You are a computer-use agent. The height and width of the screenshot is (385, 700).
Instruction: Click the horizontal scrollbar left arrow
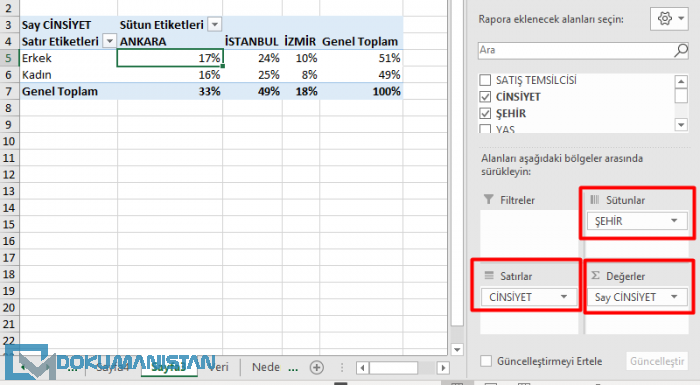pyautogui.click(x=362, y=368)
